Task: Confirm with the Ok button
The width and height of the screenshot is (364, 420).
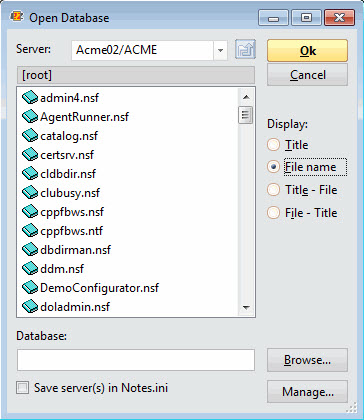Action: click(307, 51)
